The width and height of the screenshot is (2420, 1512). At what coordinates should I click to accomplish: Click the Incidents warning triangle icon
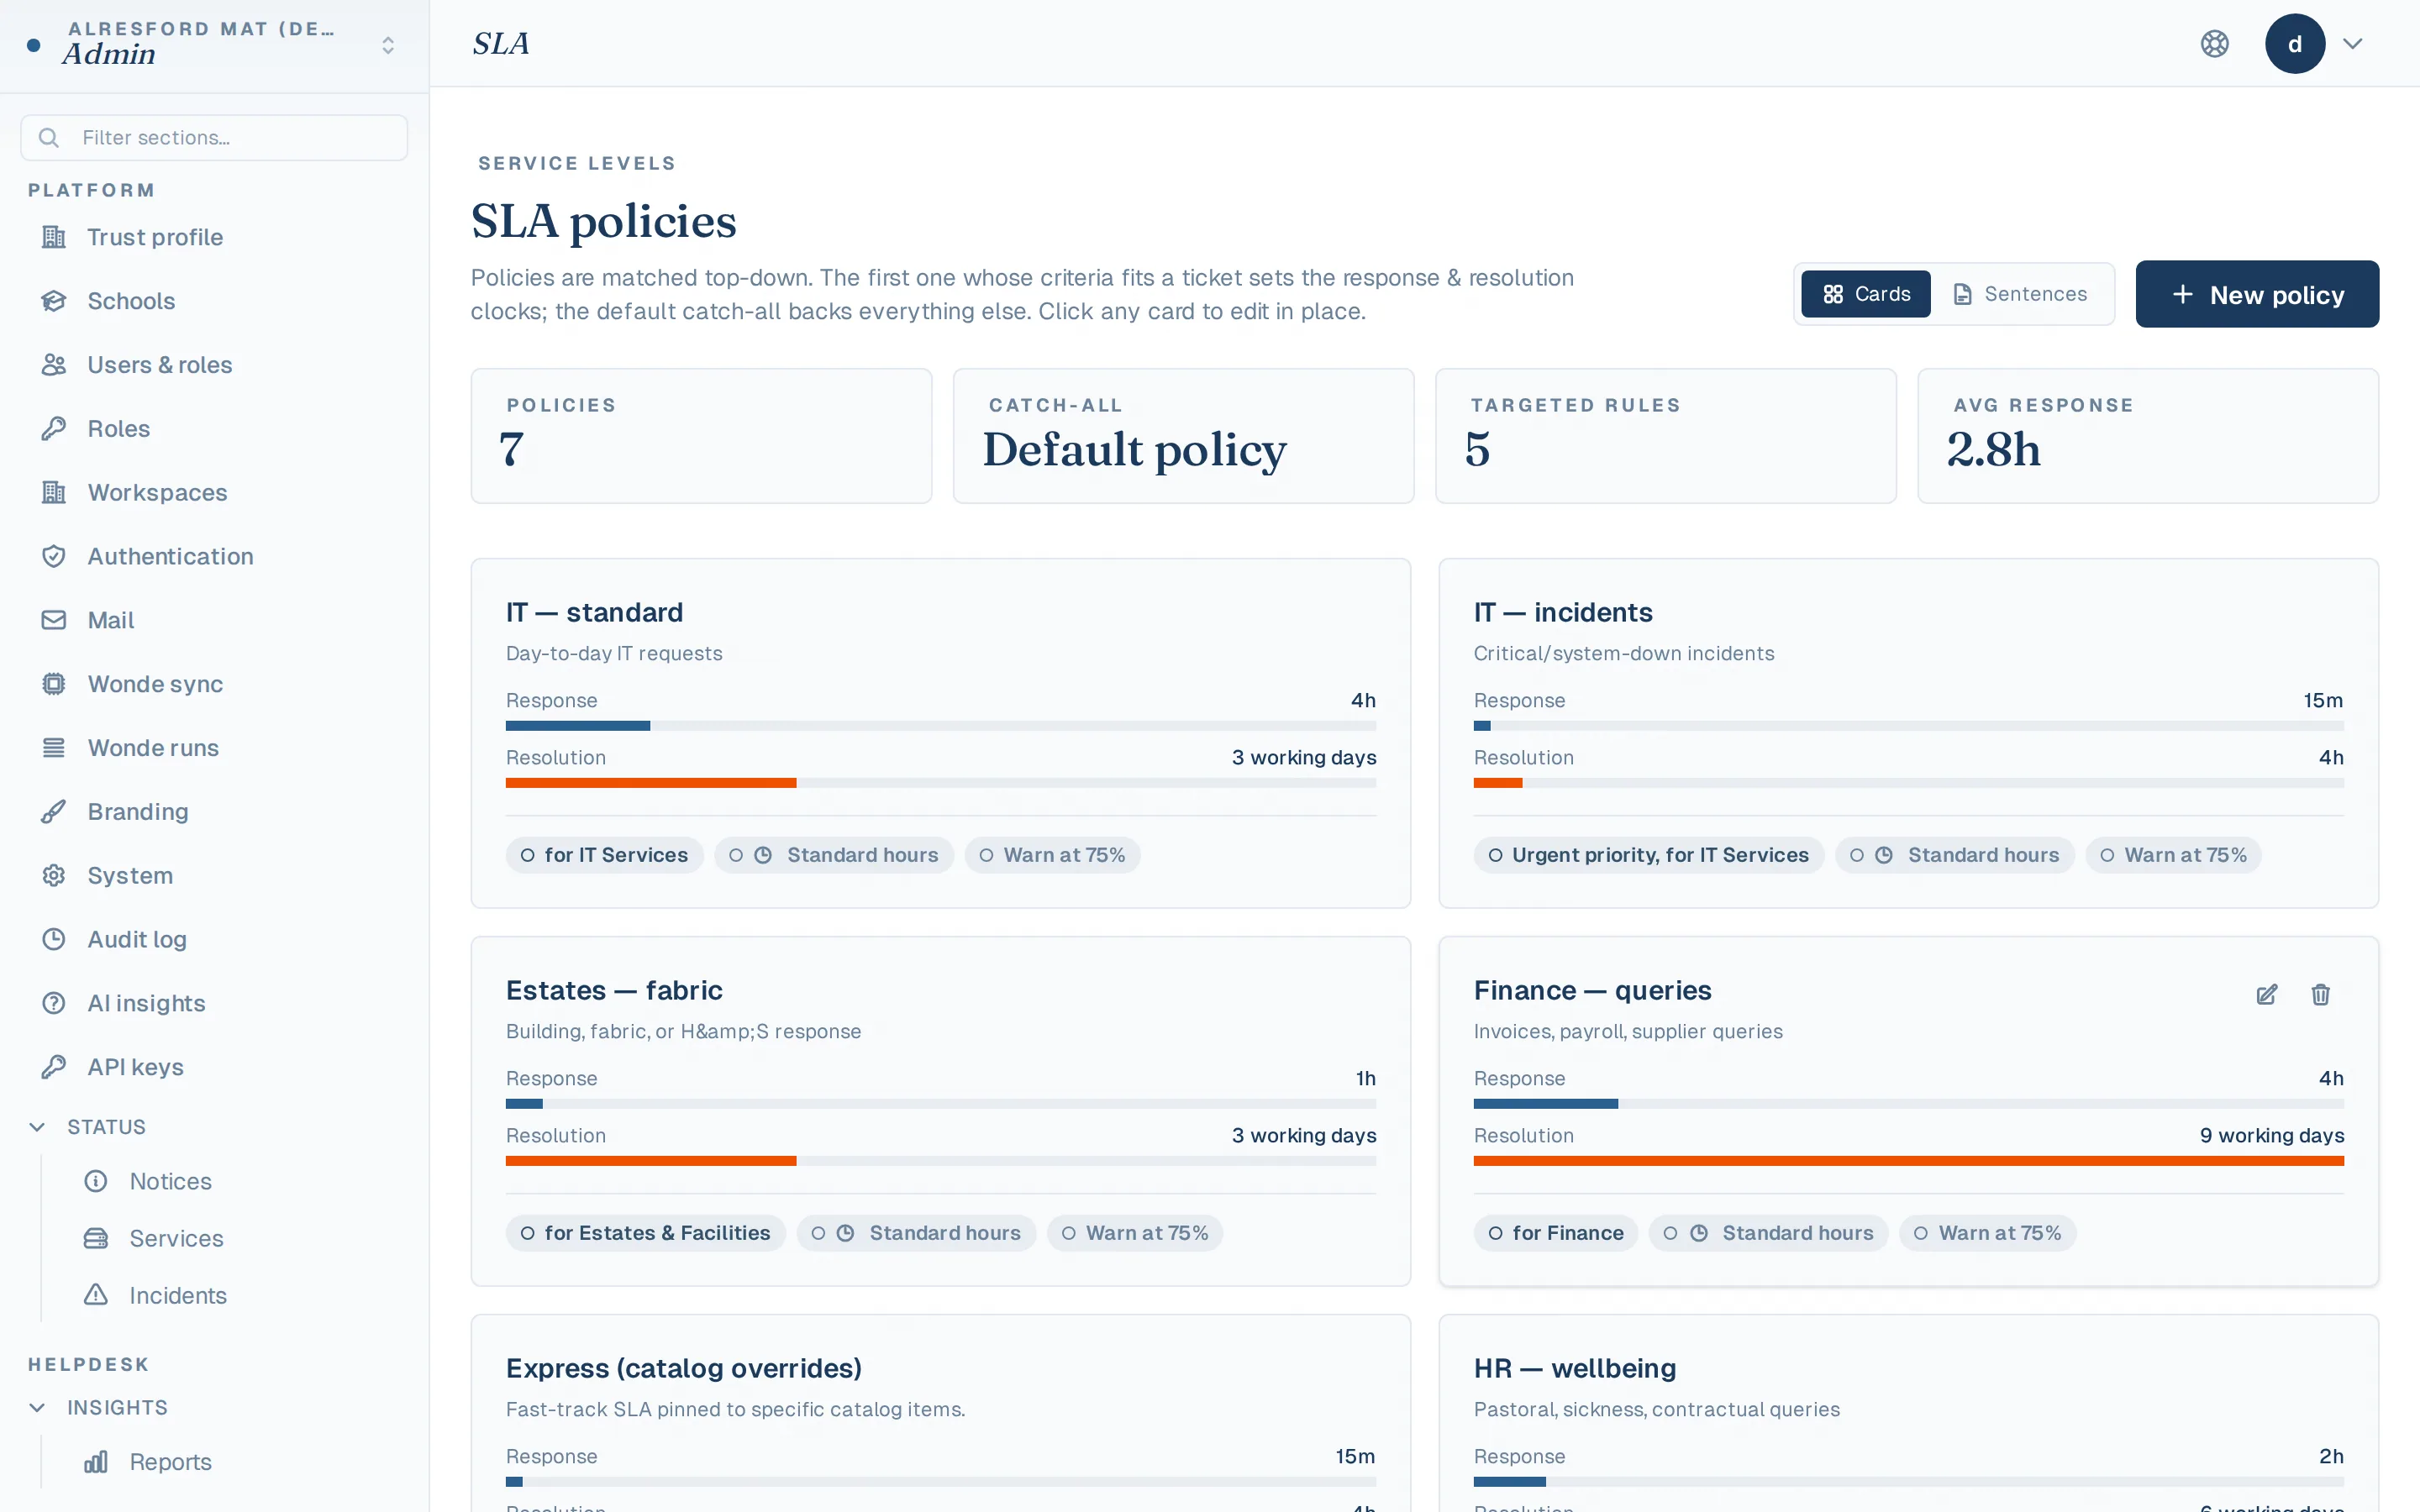click(x=96, y=1295)
